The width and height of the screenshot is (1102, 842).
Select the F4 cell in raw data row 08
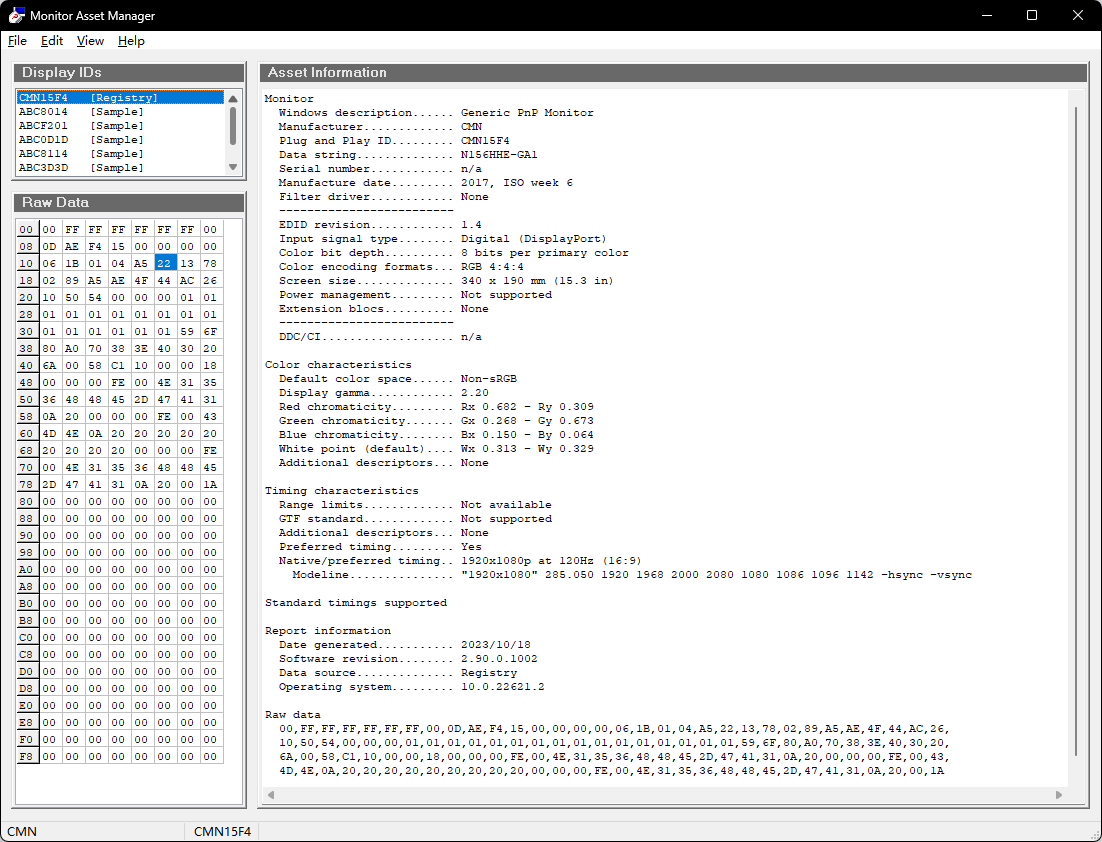[x=95, y=247]
